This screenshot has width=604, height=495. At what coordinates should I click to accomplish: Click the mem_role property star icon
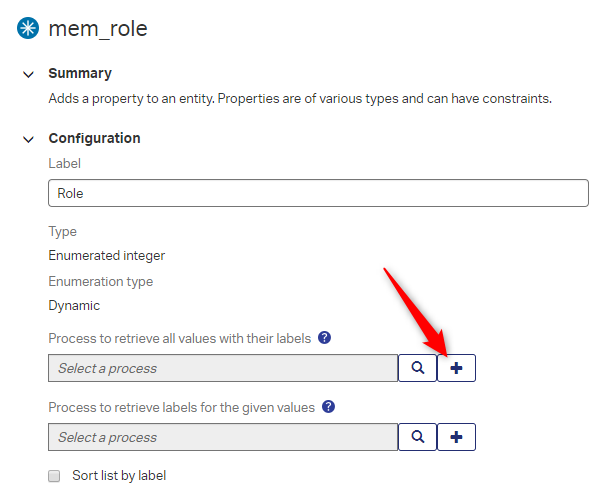28,28
